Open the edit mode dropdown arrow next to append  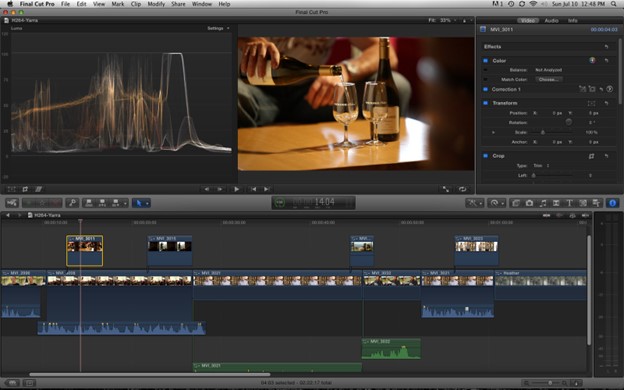click(125, 203)
